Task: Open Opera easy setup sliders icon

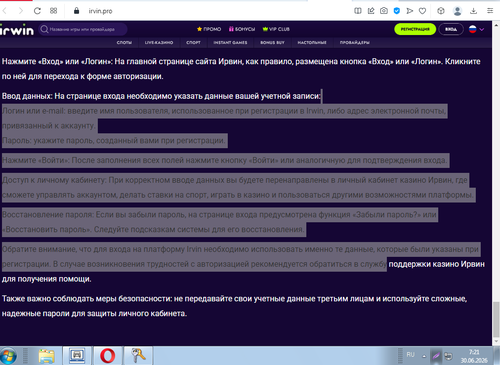Action: click(490, 11)
